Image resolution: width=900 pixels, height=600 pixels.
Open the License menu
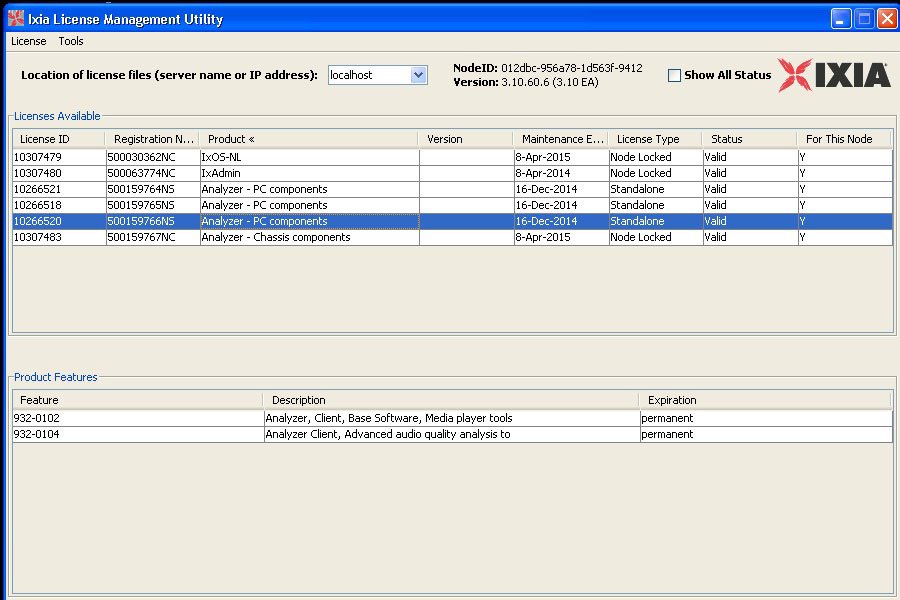coord(28,41)
